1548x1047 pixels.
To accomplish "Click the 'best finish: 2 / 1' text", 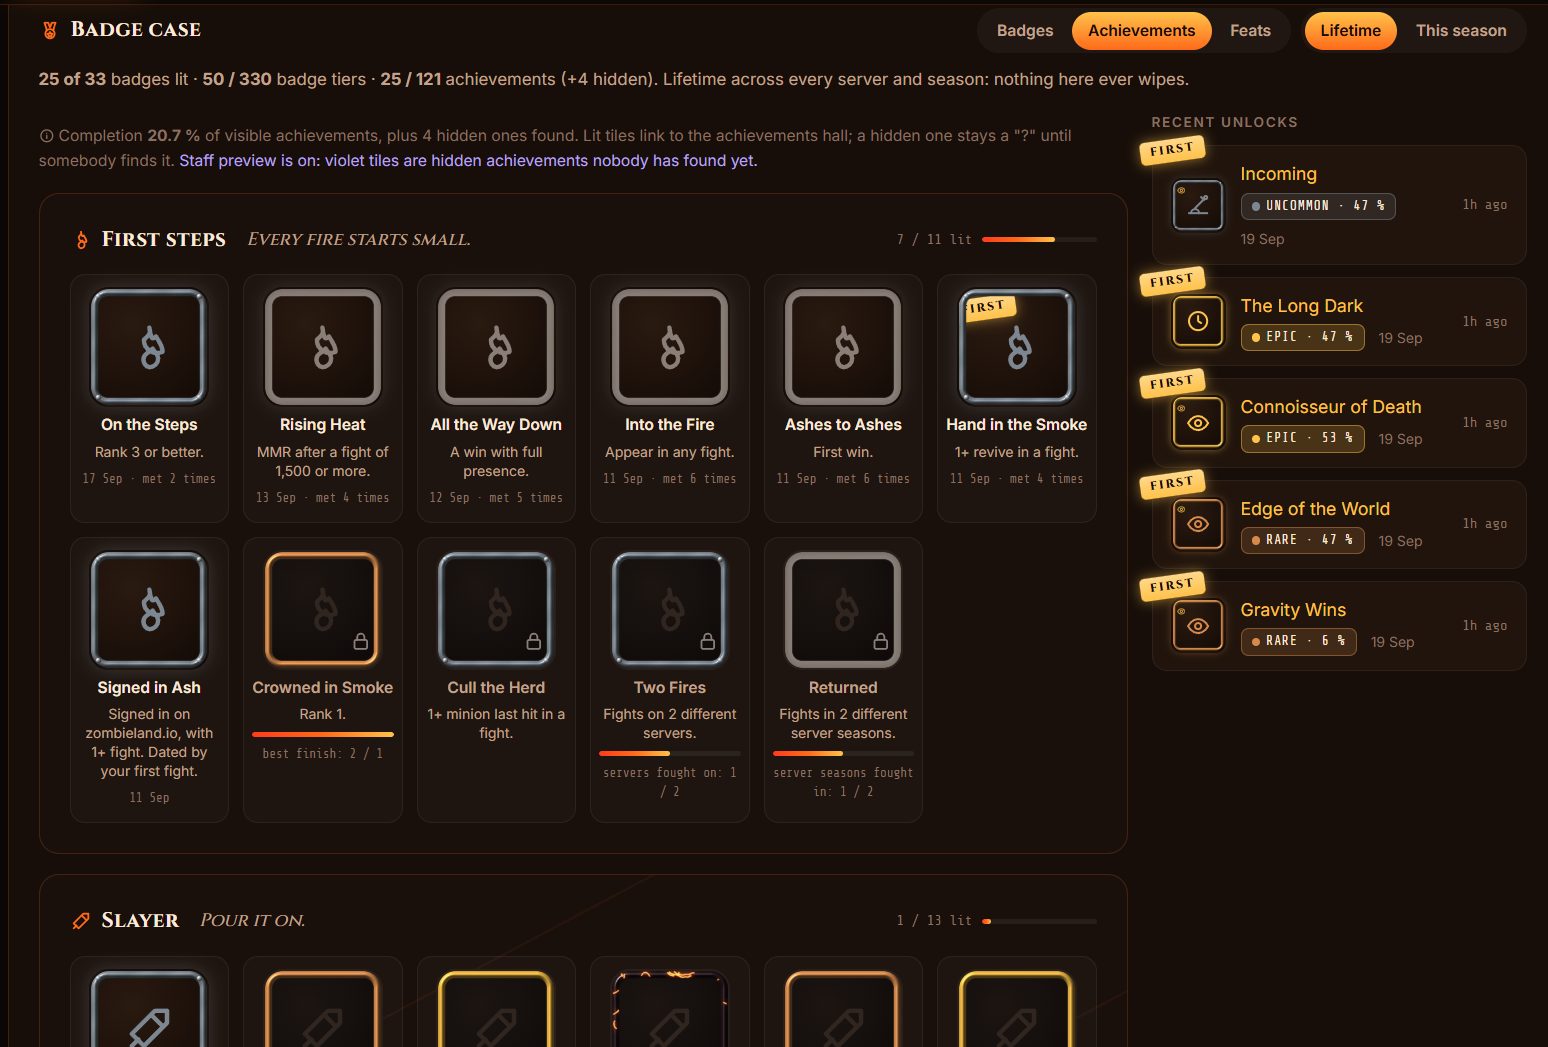I will [323, 754].
